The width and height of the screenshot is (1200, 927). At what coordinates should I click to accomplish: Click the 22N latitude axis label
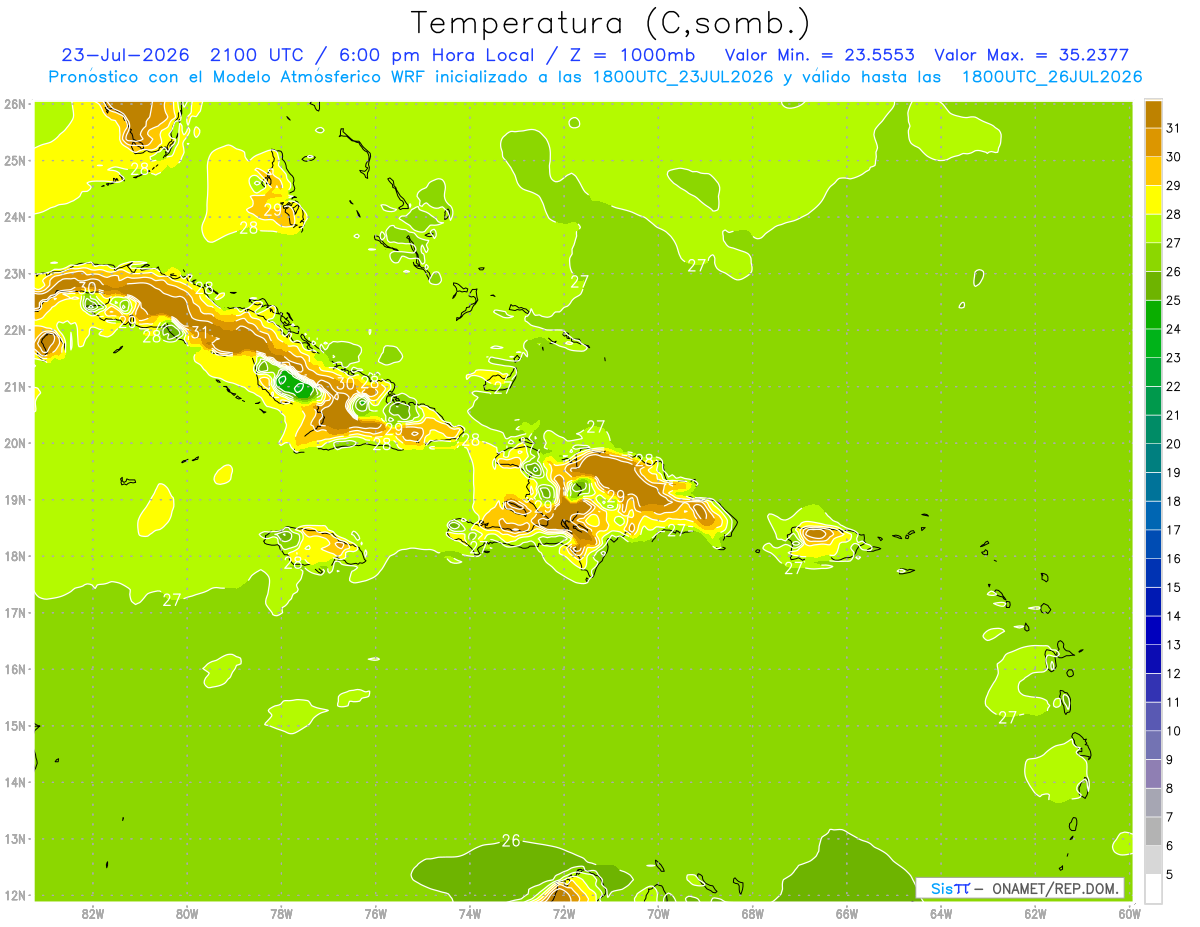pos(15,330)
